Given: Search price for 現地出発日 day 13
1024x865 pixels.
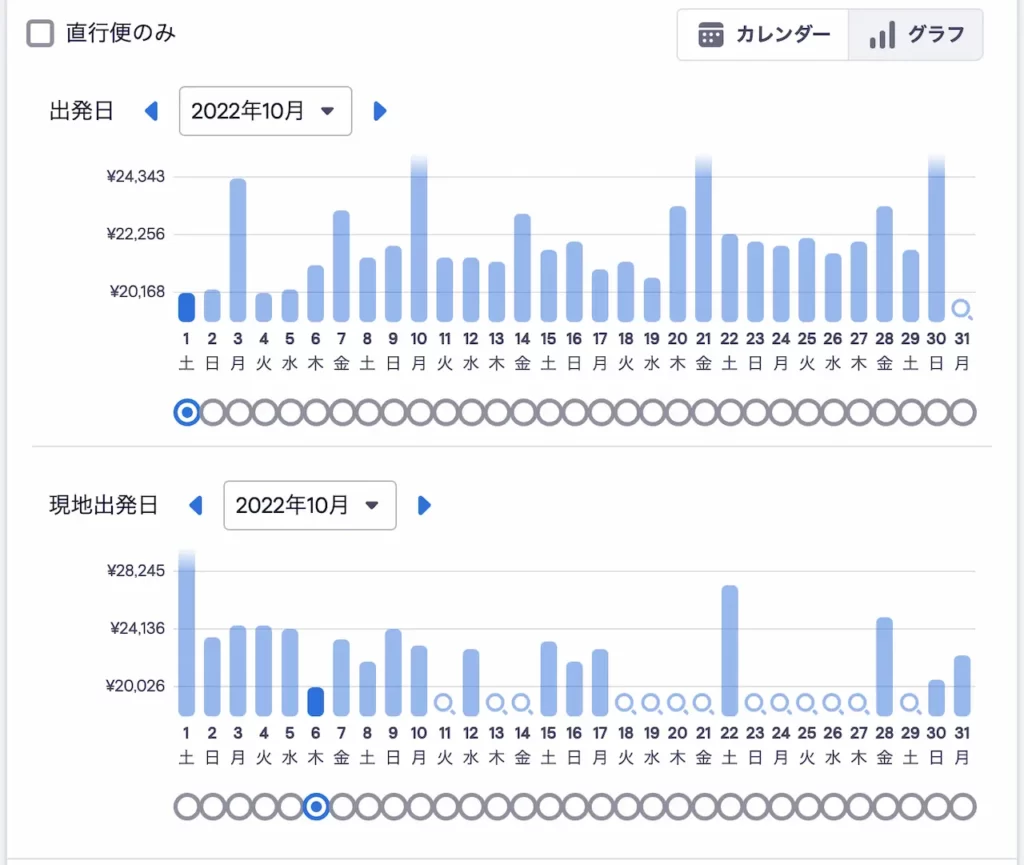Looking at the screenshot, I should click(496, 703).
